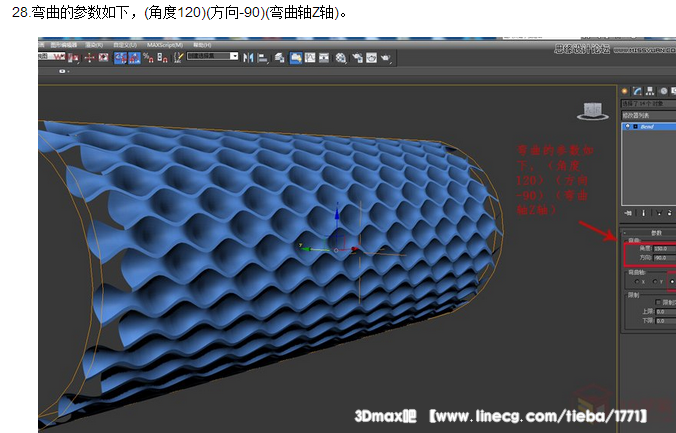Toggle the Angle Snap icon
The width and height of the screenshot is (676, 433).
[135, 57]
